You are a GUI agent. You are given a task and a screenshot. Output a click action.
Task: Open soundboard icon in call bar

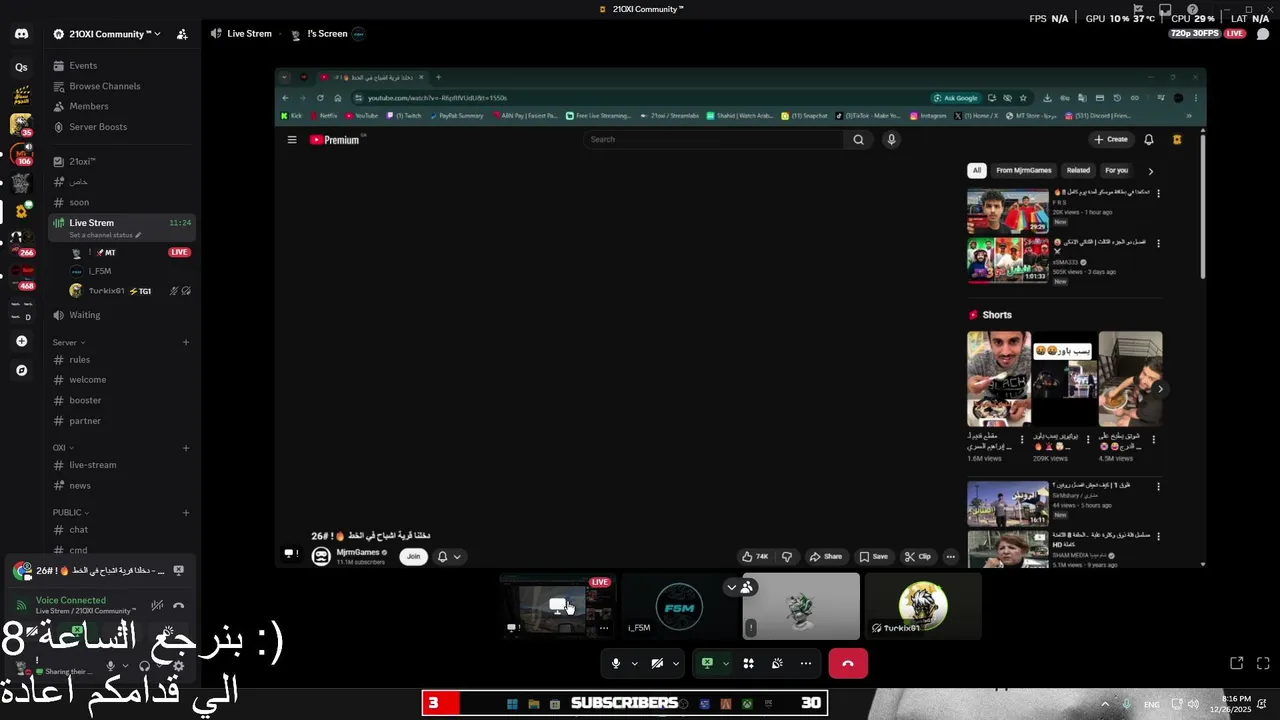pos(777,663)
